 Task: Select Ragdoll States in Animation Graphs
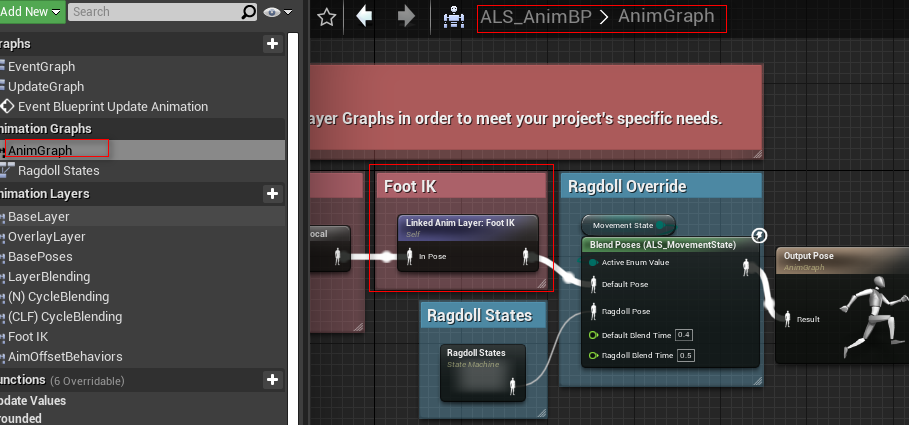58,171
